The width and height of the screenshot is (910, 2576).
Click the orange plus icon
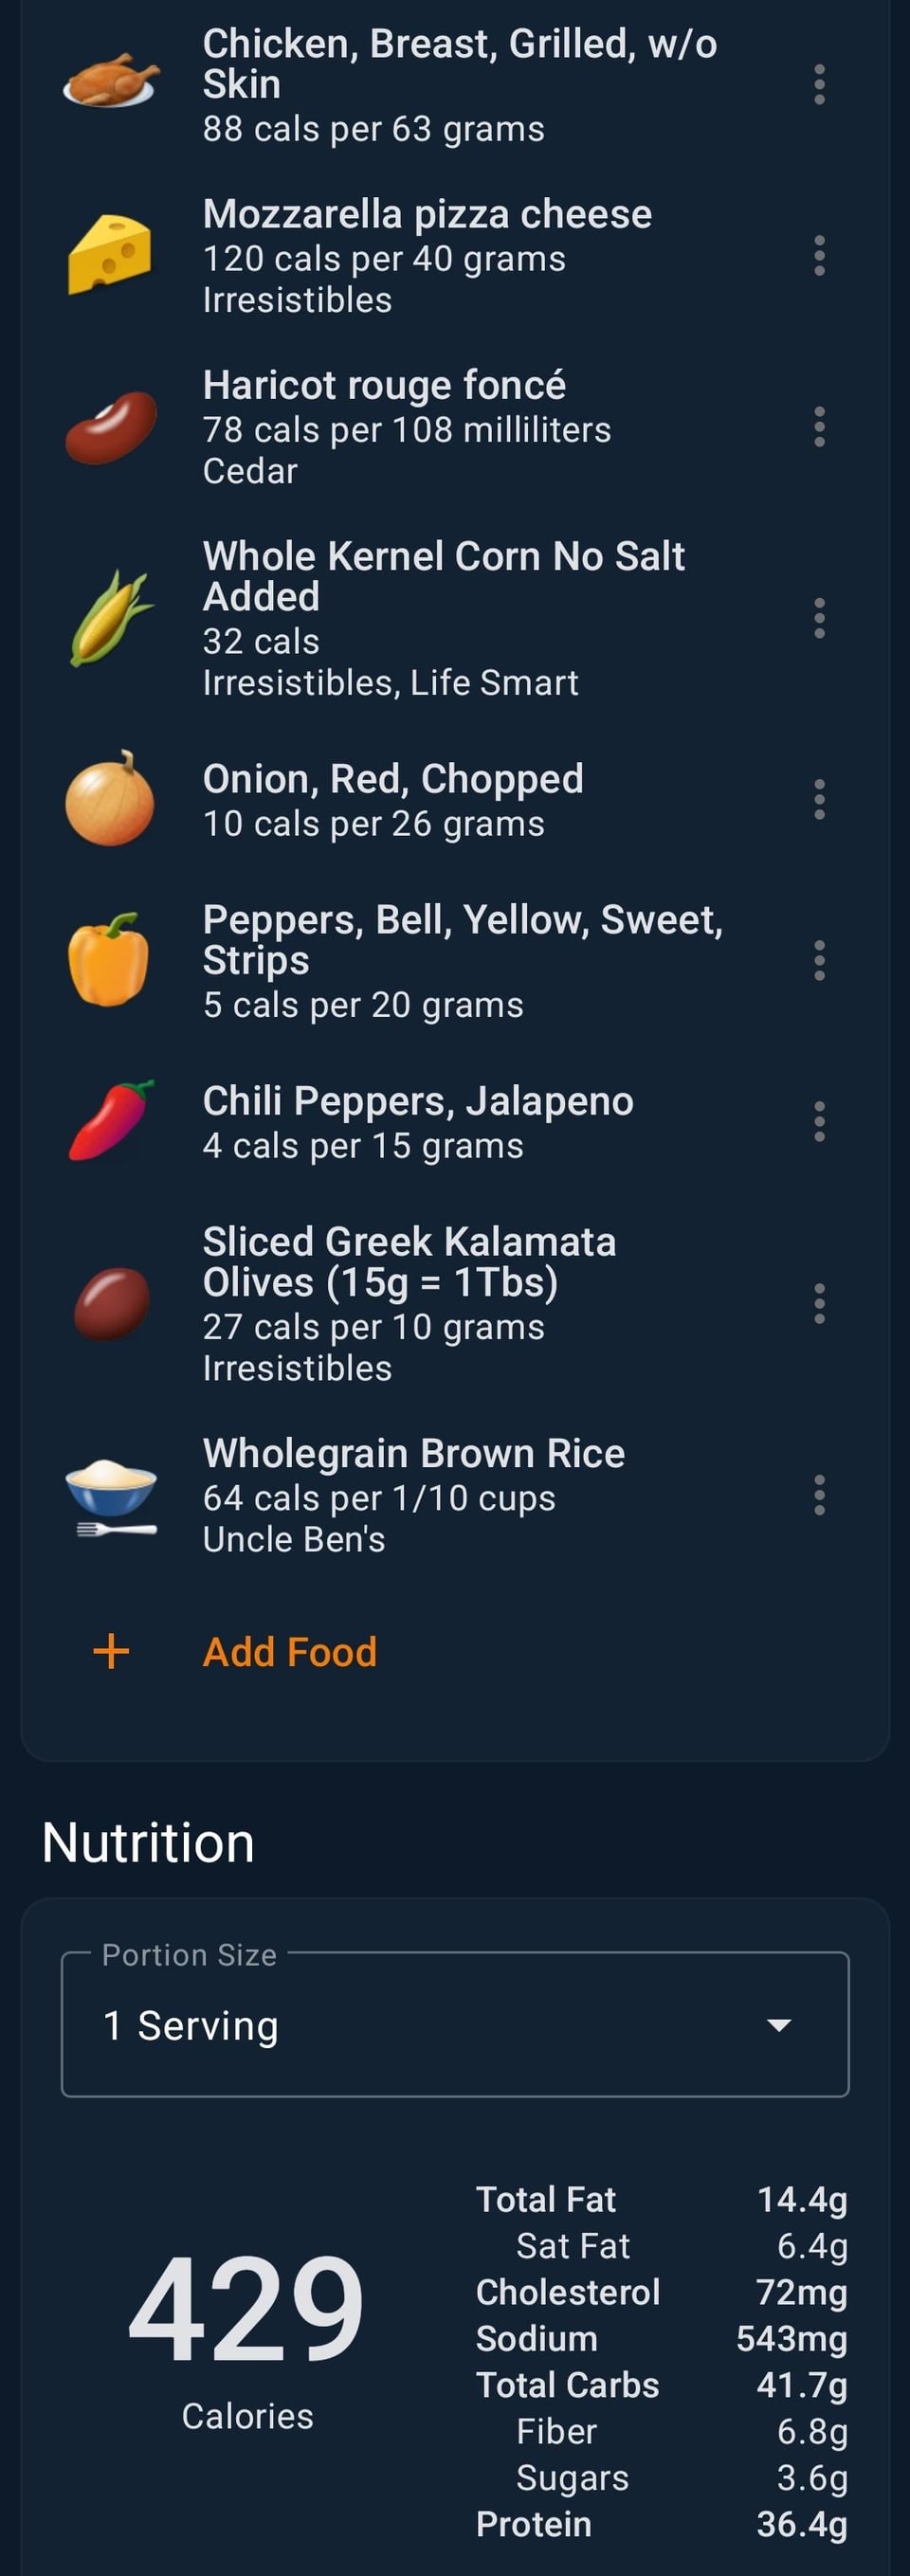coord(111,1652)
